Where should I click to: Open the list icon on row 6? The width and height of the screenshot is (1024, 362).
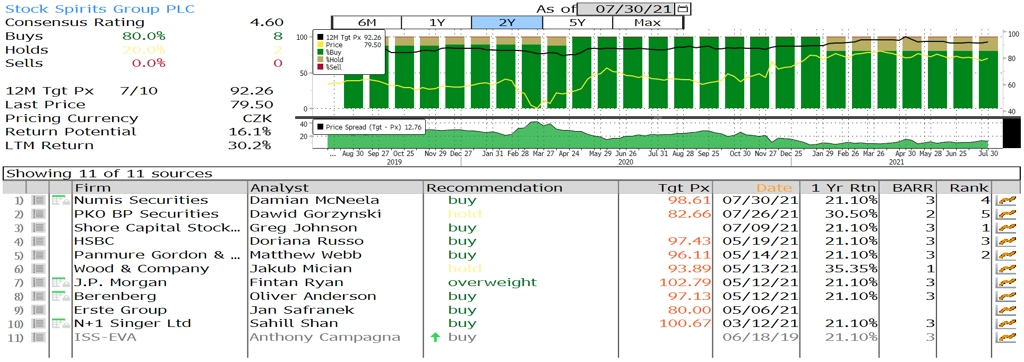tap(39, 269)
